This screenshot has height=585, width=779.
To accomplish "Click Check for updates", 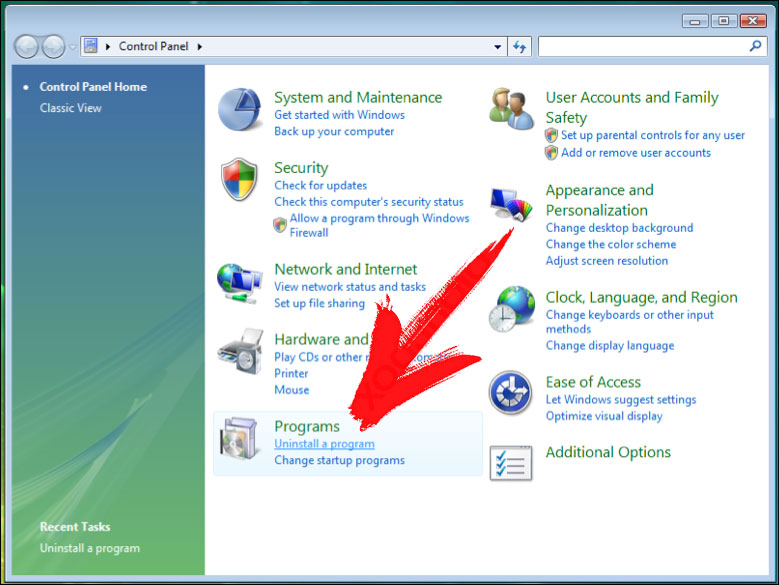I will click(320, 185).
